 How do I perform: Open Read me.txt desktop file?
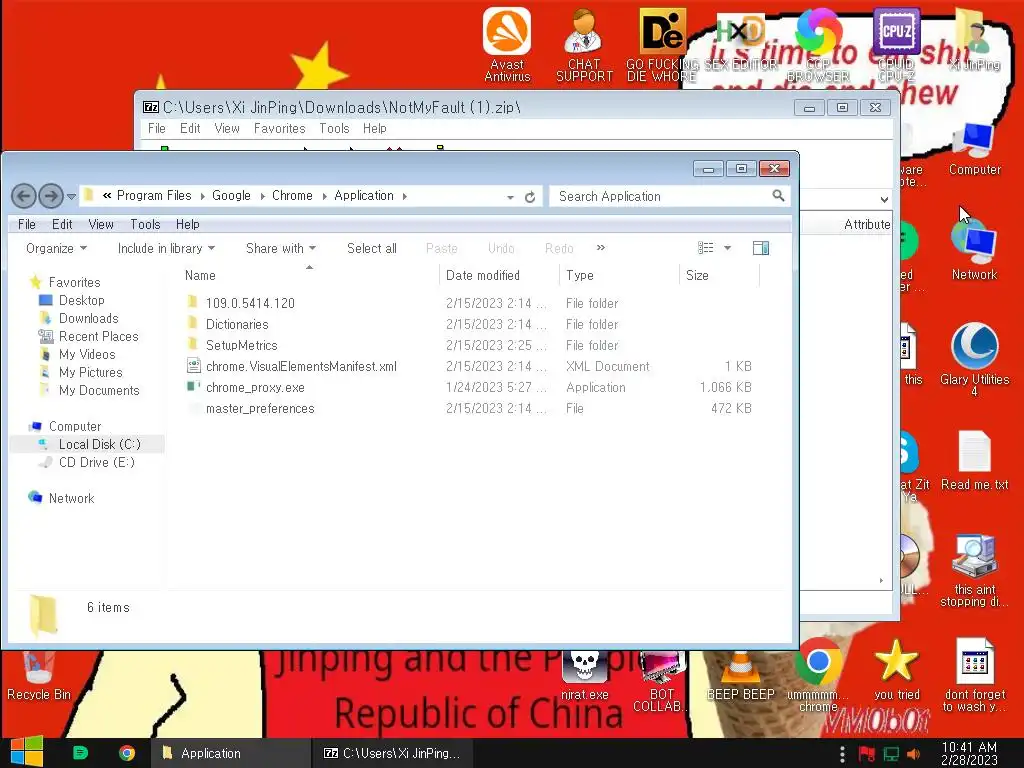[x=974, y=460]
